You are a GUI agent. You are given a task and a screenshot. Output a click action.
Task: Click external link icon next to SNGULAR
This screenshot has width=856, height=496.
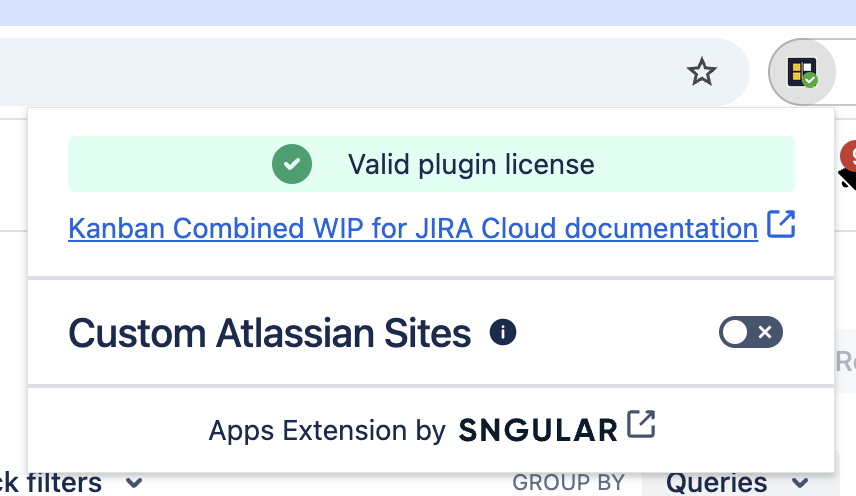pos(641,425)
